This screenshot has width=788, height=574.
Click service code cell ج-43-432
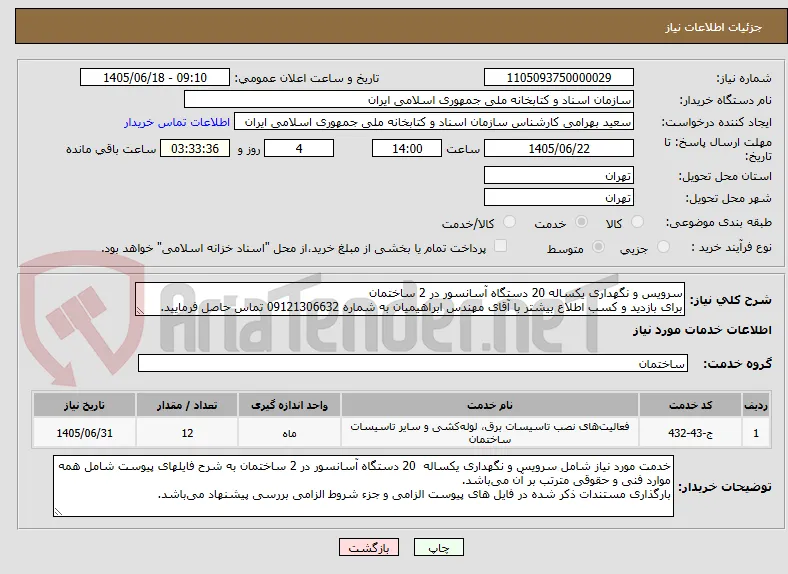point(691,433)
